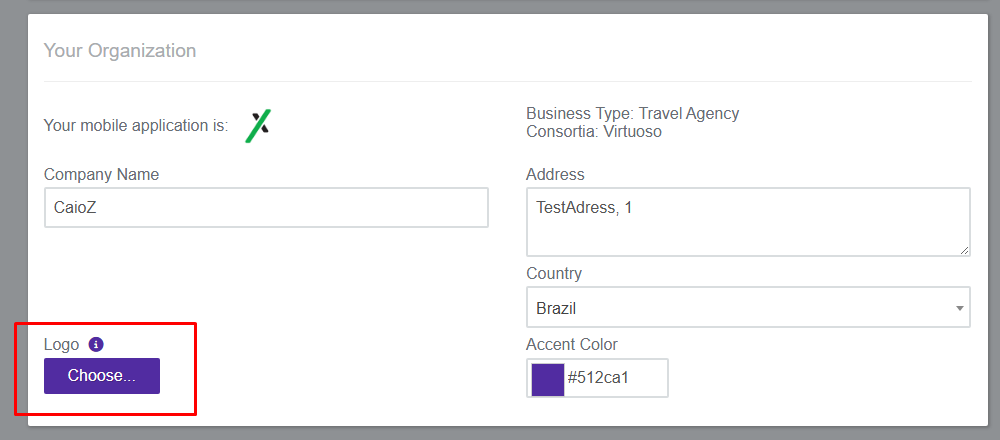Click the 'Your mobile application is:' text
This screenshot has width=1000, height=440.
136,126
